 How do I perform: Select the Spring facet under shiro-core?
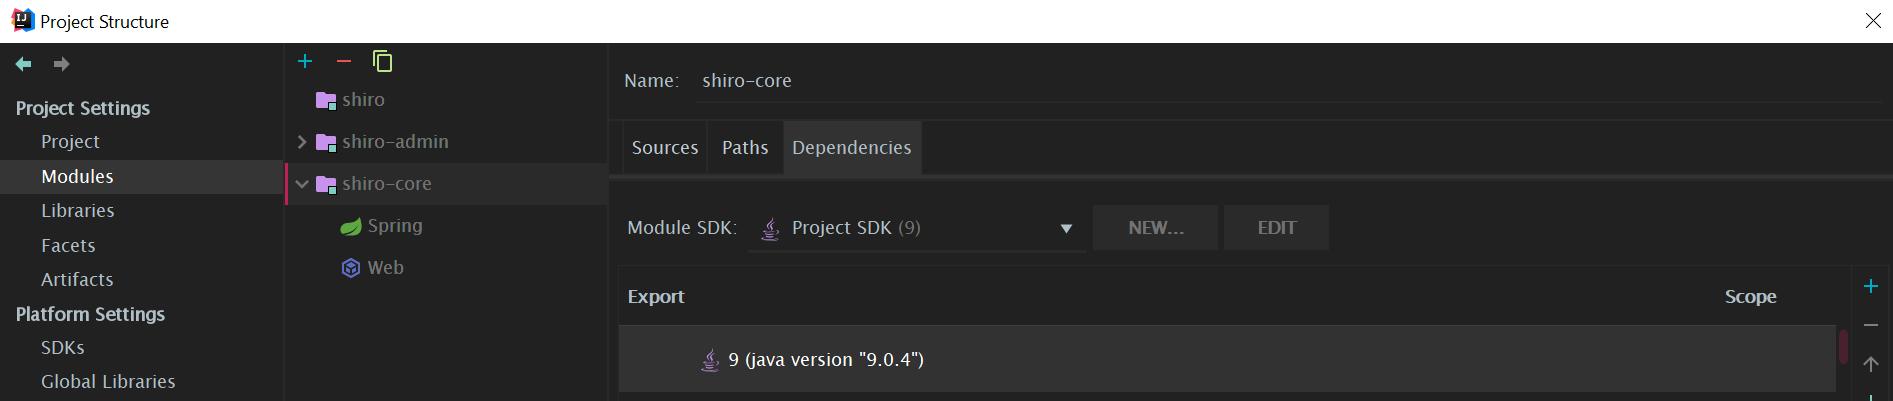point(394,226)
